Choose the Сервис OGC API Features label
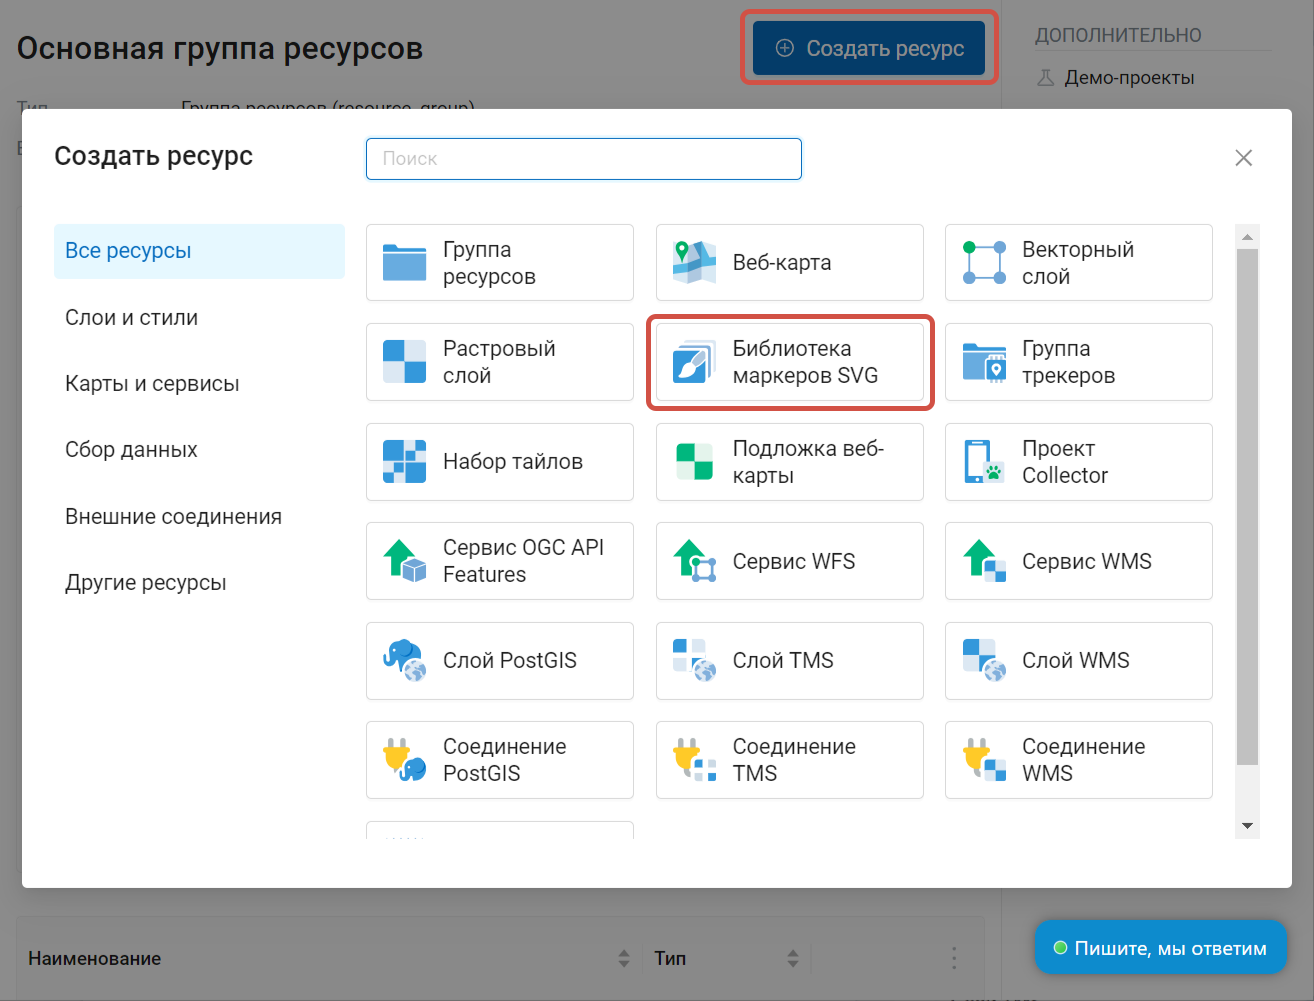The image size is (1314, 1001). [x=523, y=561]
